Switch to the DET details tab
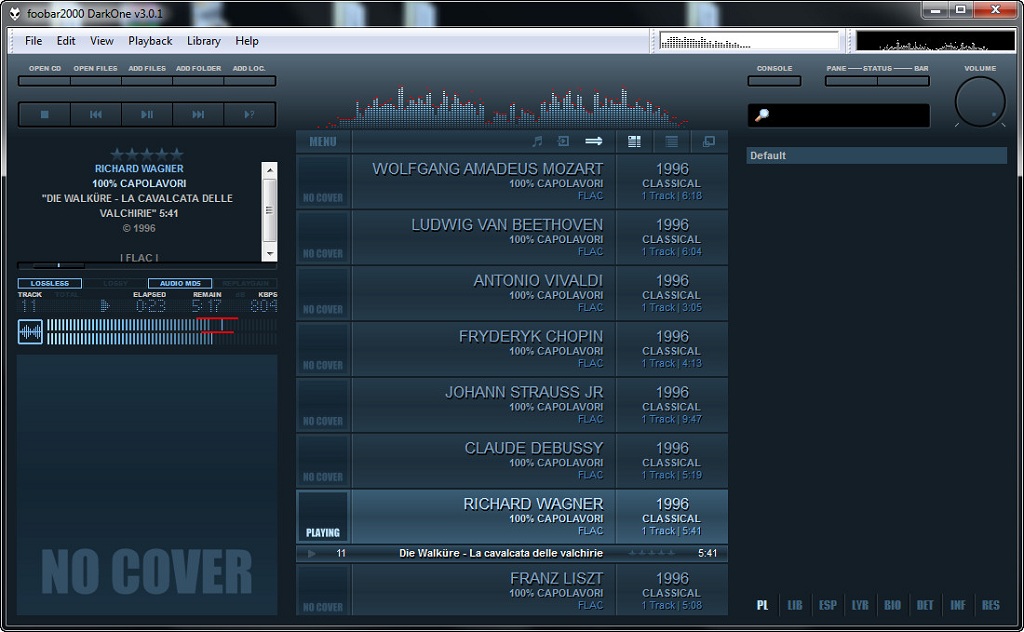This screenshot has height=632, width=1024. pyautogui.click(x=925, y=605)
